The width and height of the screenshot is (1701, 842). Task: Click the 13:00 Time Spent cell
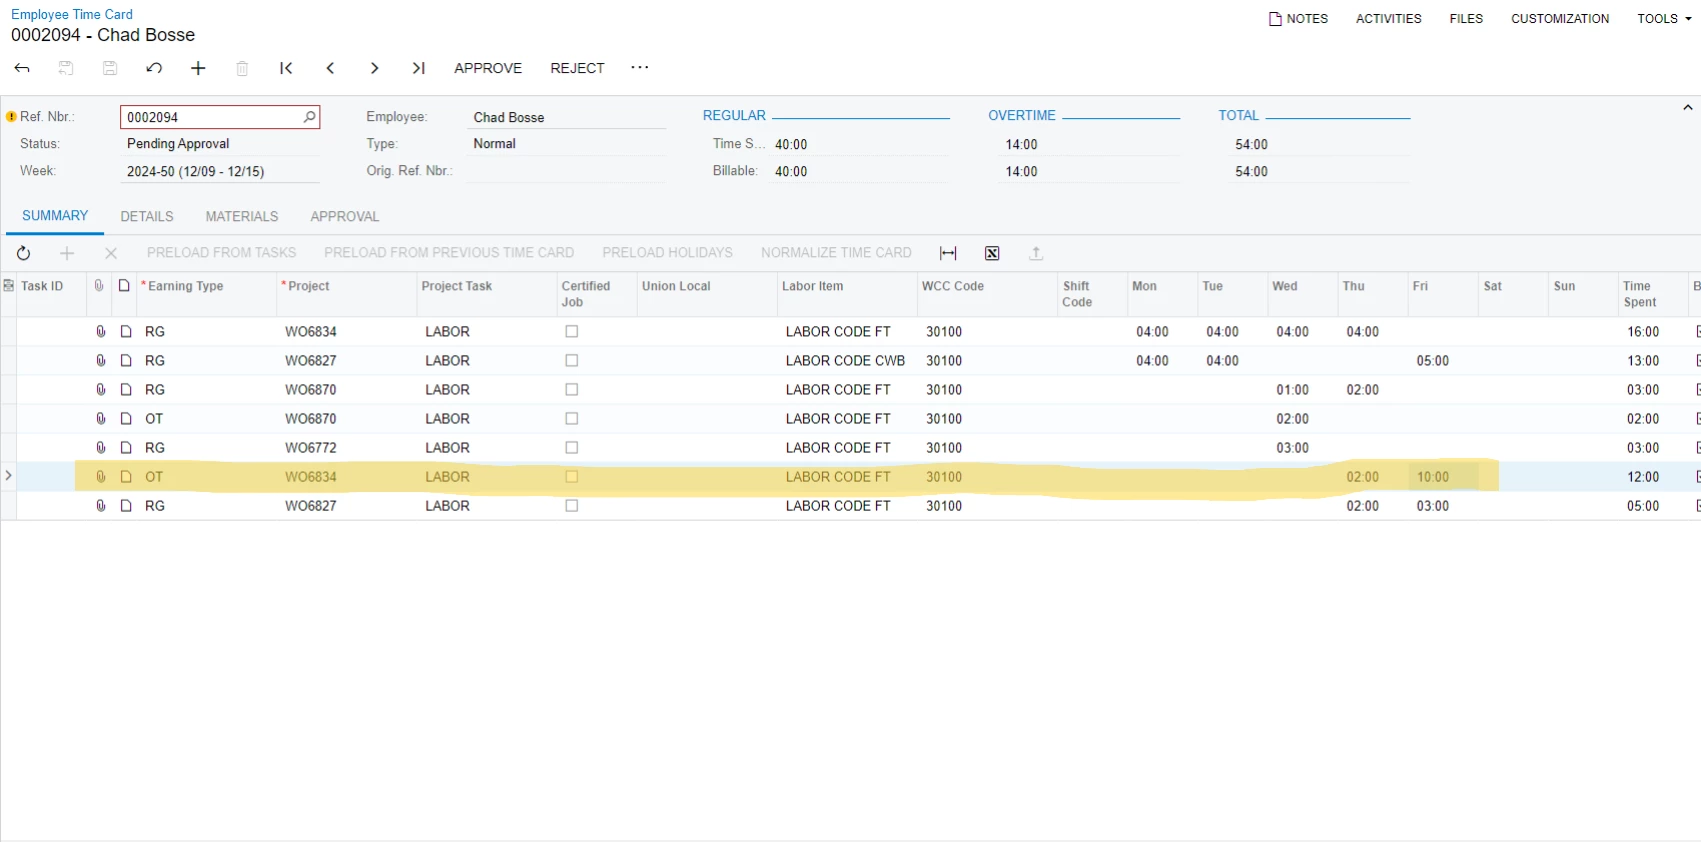click(1653, 360)
